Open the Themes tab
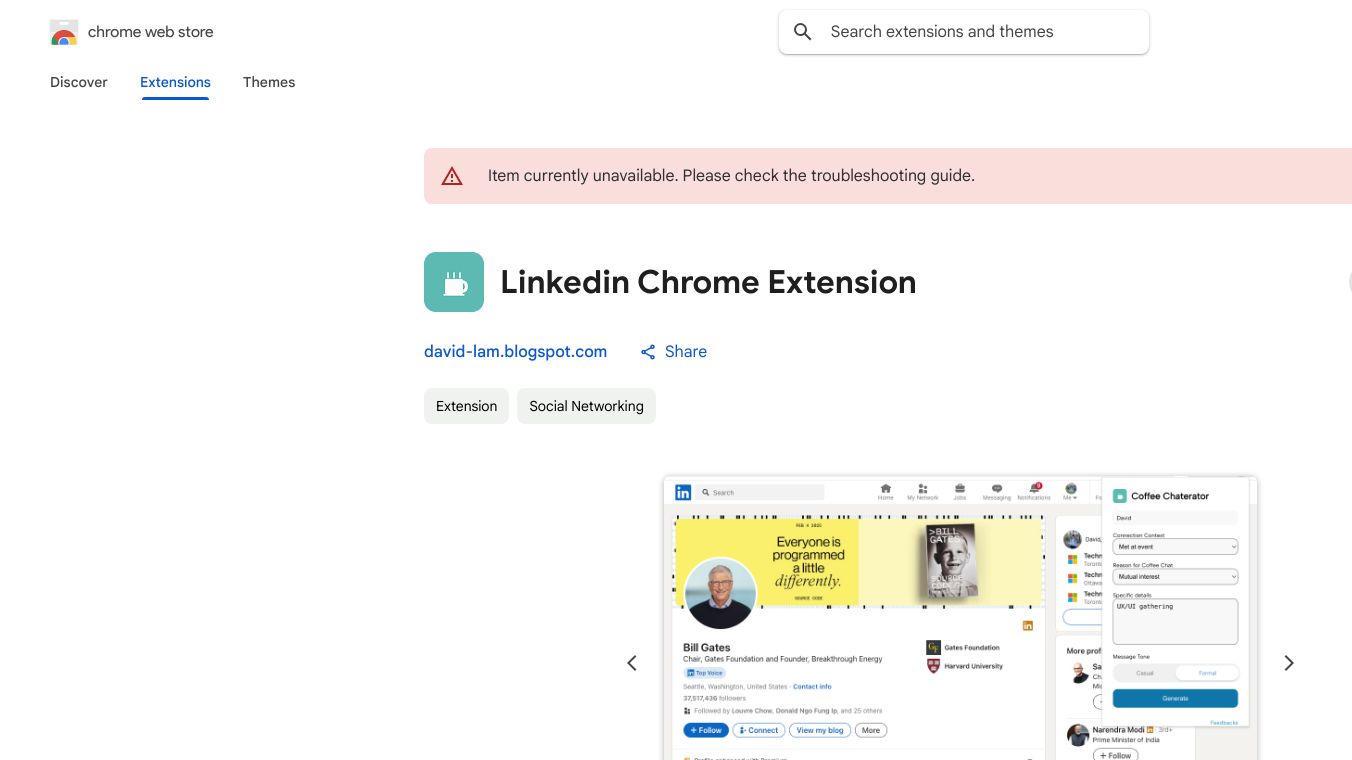The width and height of the screenshot is (1352, 760). point(269,82)
